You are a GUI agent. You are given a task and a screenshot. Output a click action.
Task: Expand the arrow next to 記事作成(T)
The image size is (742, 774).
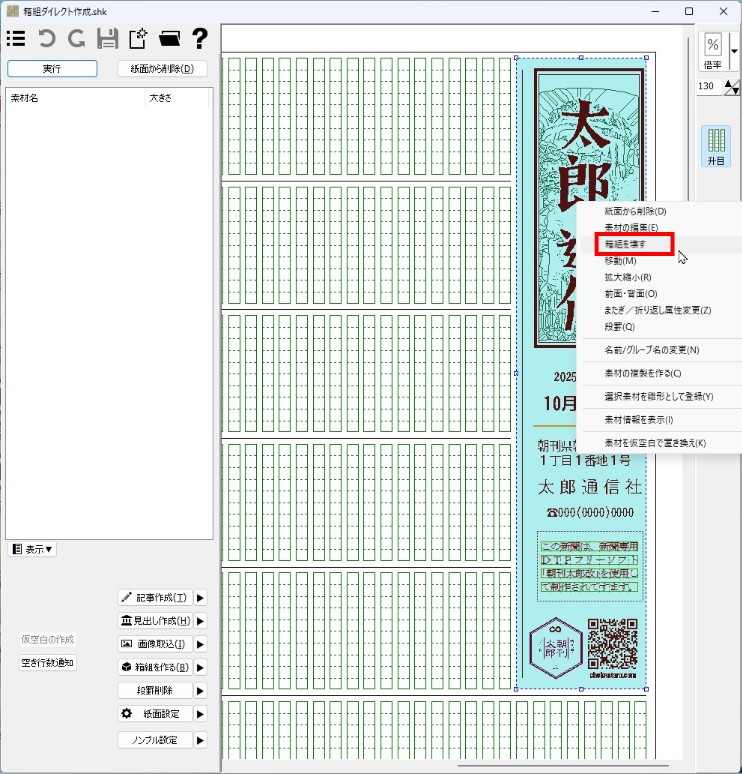[200, 598]
